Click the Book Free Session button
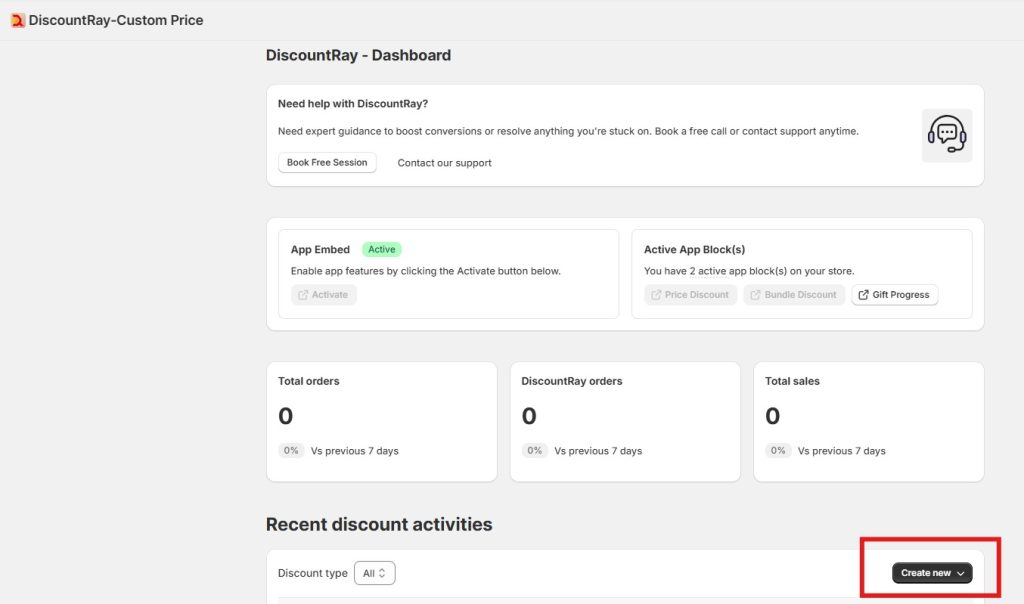 point(327,162)
